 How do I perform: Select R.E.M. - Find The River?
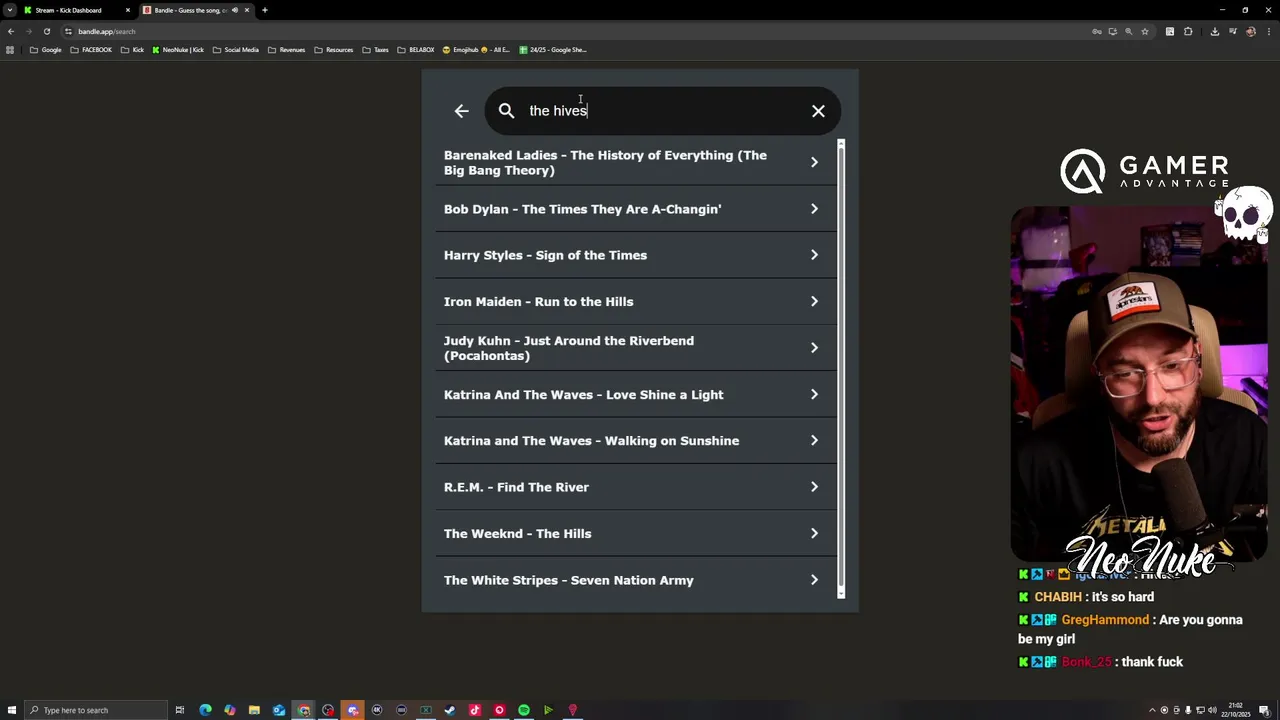pyautogui.click(x=636, y=487)
